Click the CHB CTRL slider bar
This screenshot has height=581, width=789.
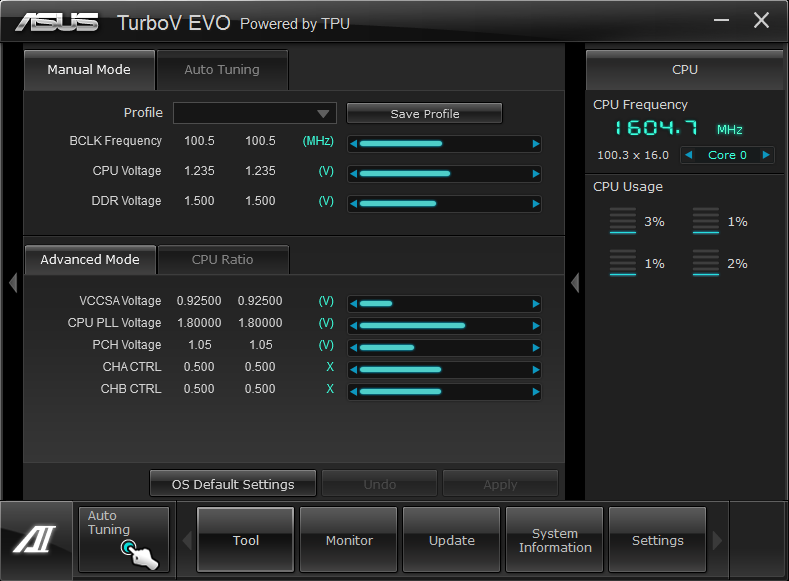(x=445, y=392)
